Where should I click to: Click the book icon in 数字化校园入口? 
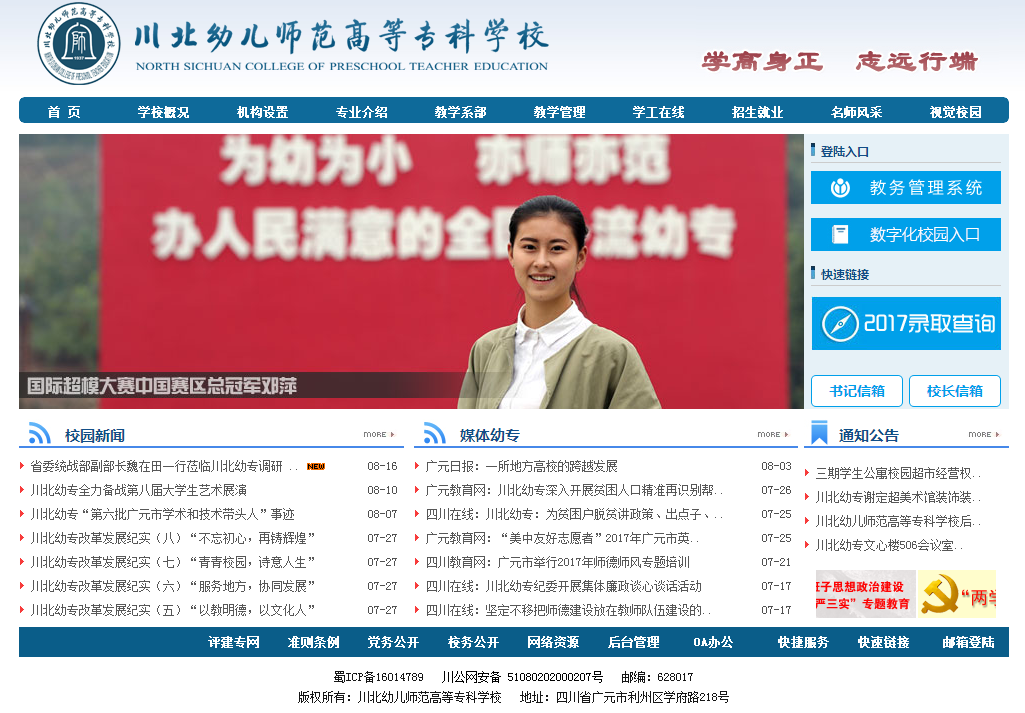click(841, 235)
